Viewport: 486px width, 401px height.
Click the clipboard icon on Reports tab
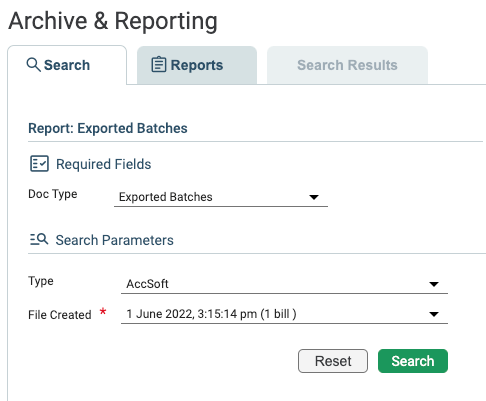pyautogui.click(x=159, y=65)
